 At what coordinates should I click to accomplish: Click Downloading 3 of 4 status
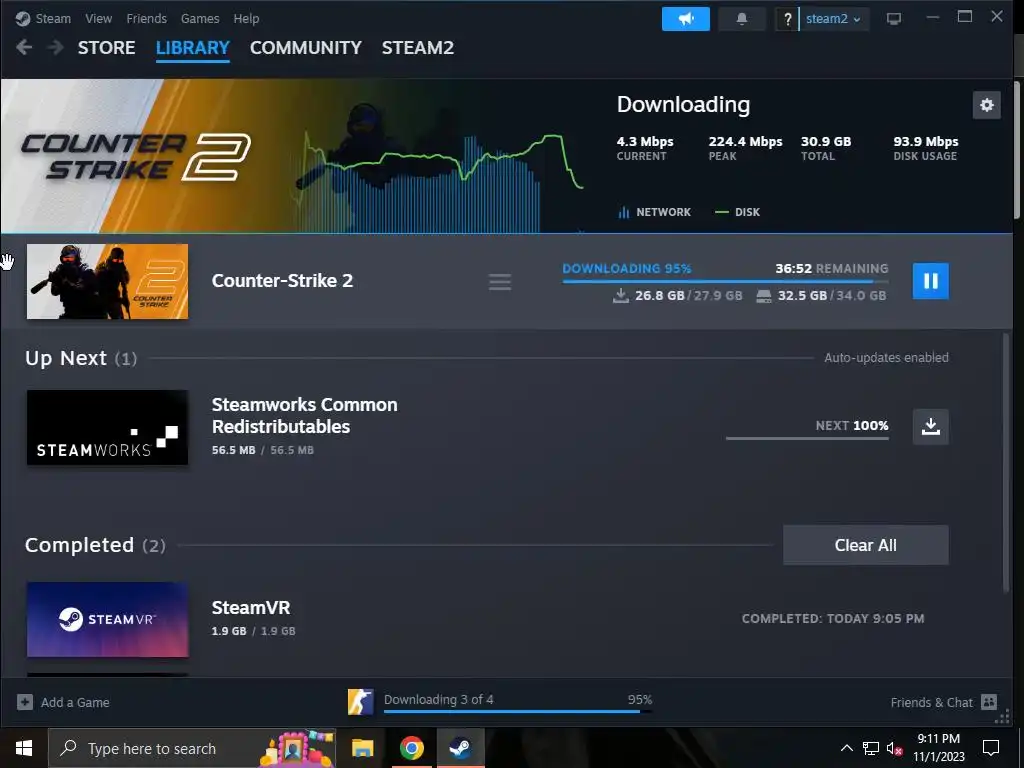(x=438, y=699)
